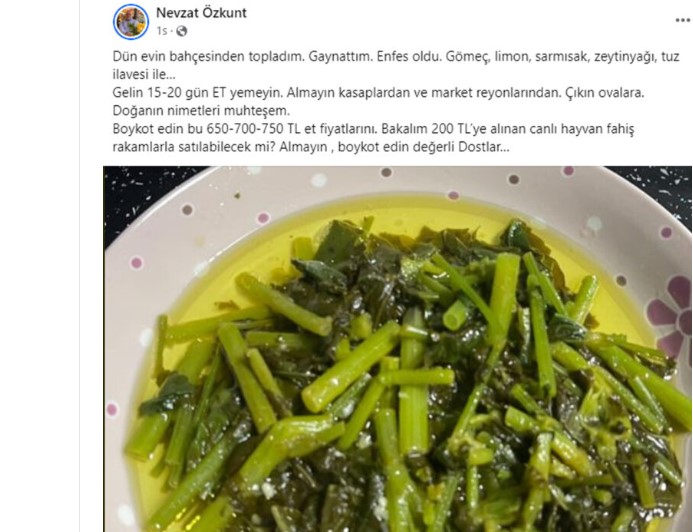
Task: Open Nevzat Özkunt's profile picture avatar
Action: tap(131, 22)
